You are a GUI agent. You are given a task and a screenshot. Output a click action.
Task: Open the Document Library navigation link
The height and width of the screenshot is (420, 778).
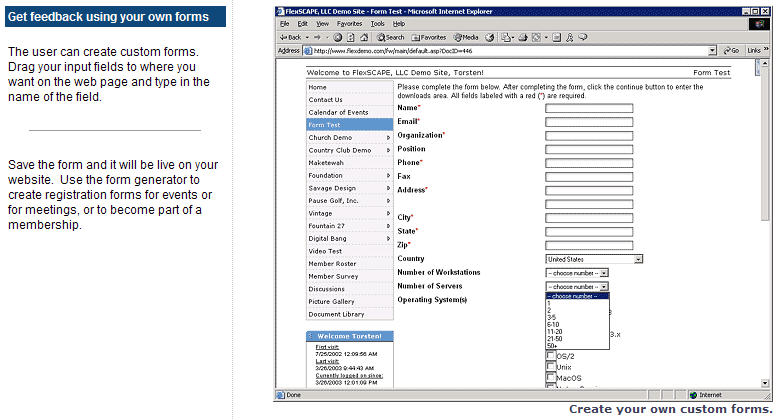(x=336, y=314)
